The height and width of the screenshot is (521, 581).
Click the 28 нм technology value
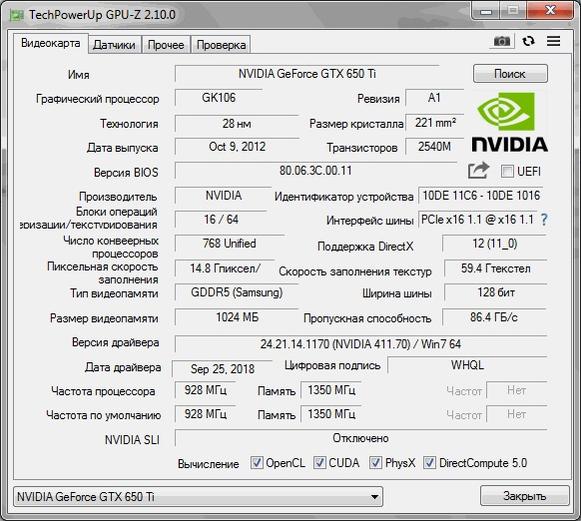(237, 123)
